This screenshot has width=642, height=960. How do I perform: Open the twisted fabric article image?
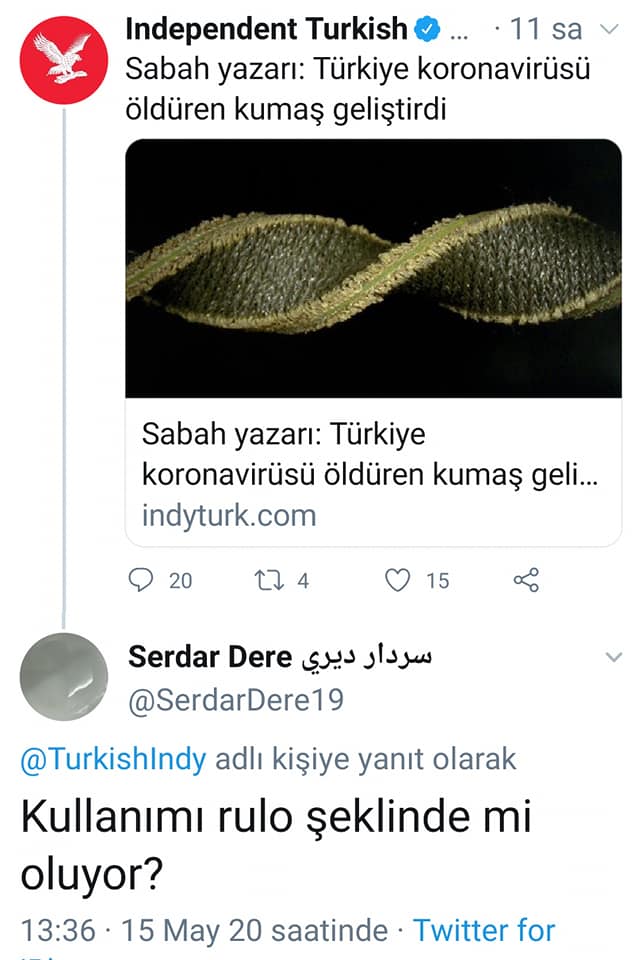click(373, 268)
